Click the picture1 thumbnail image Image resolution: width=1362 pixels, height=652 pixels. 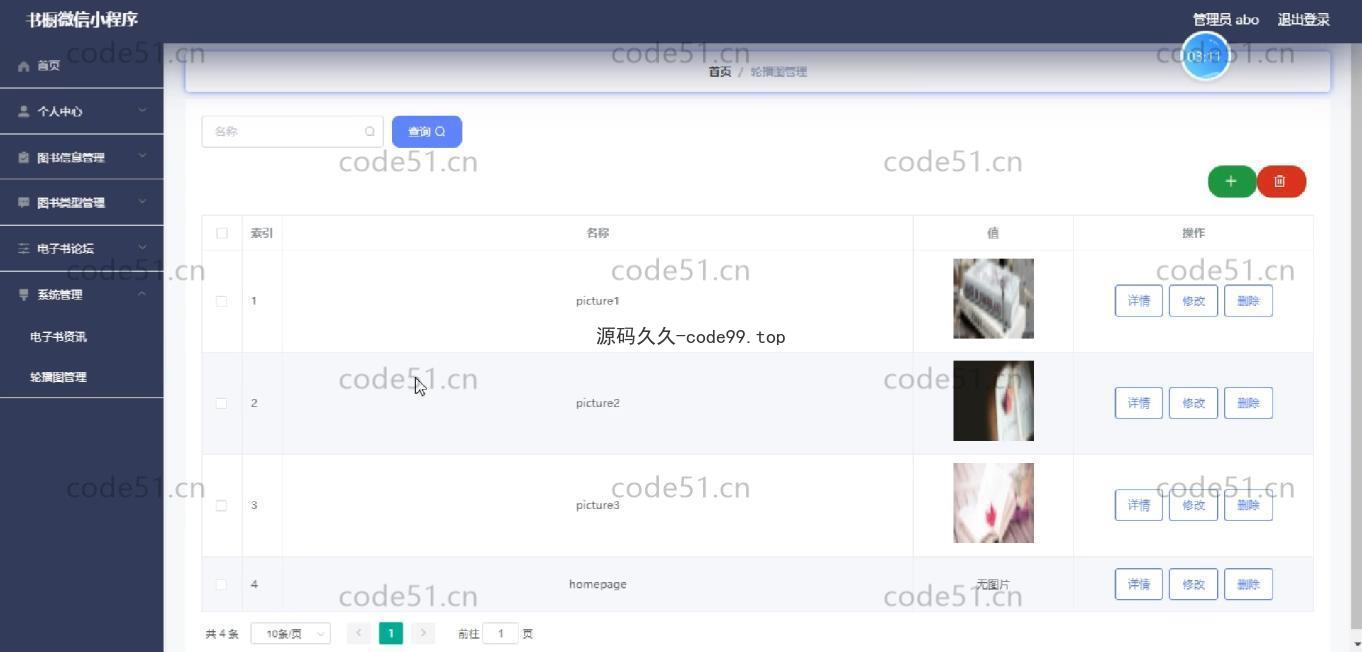click(x=993, y=298)
